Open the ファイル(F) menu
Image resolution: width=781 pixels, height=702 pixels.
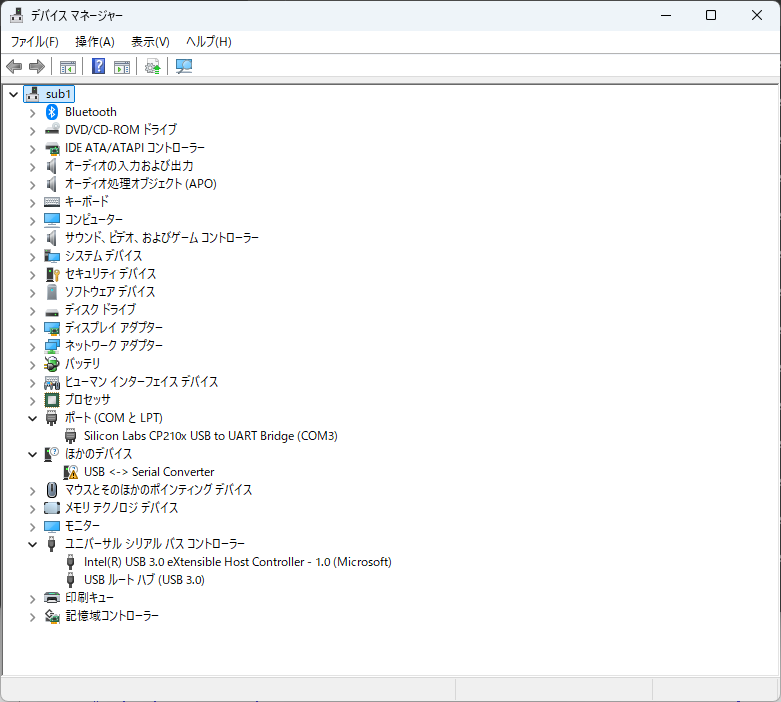click(34, 42)
